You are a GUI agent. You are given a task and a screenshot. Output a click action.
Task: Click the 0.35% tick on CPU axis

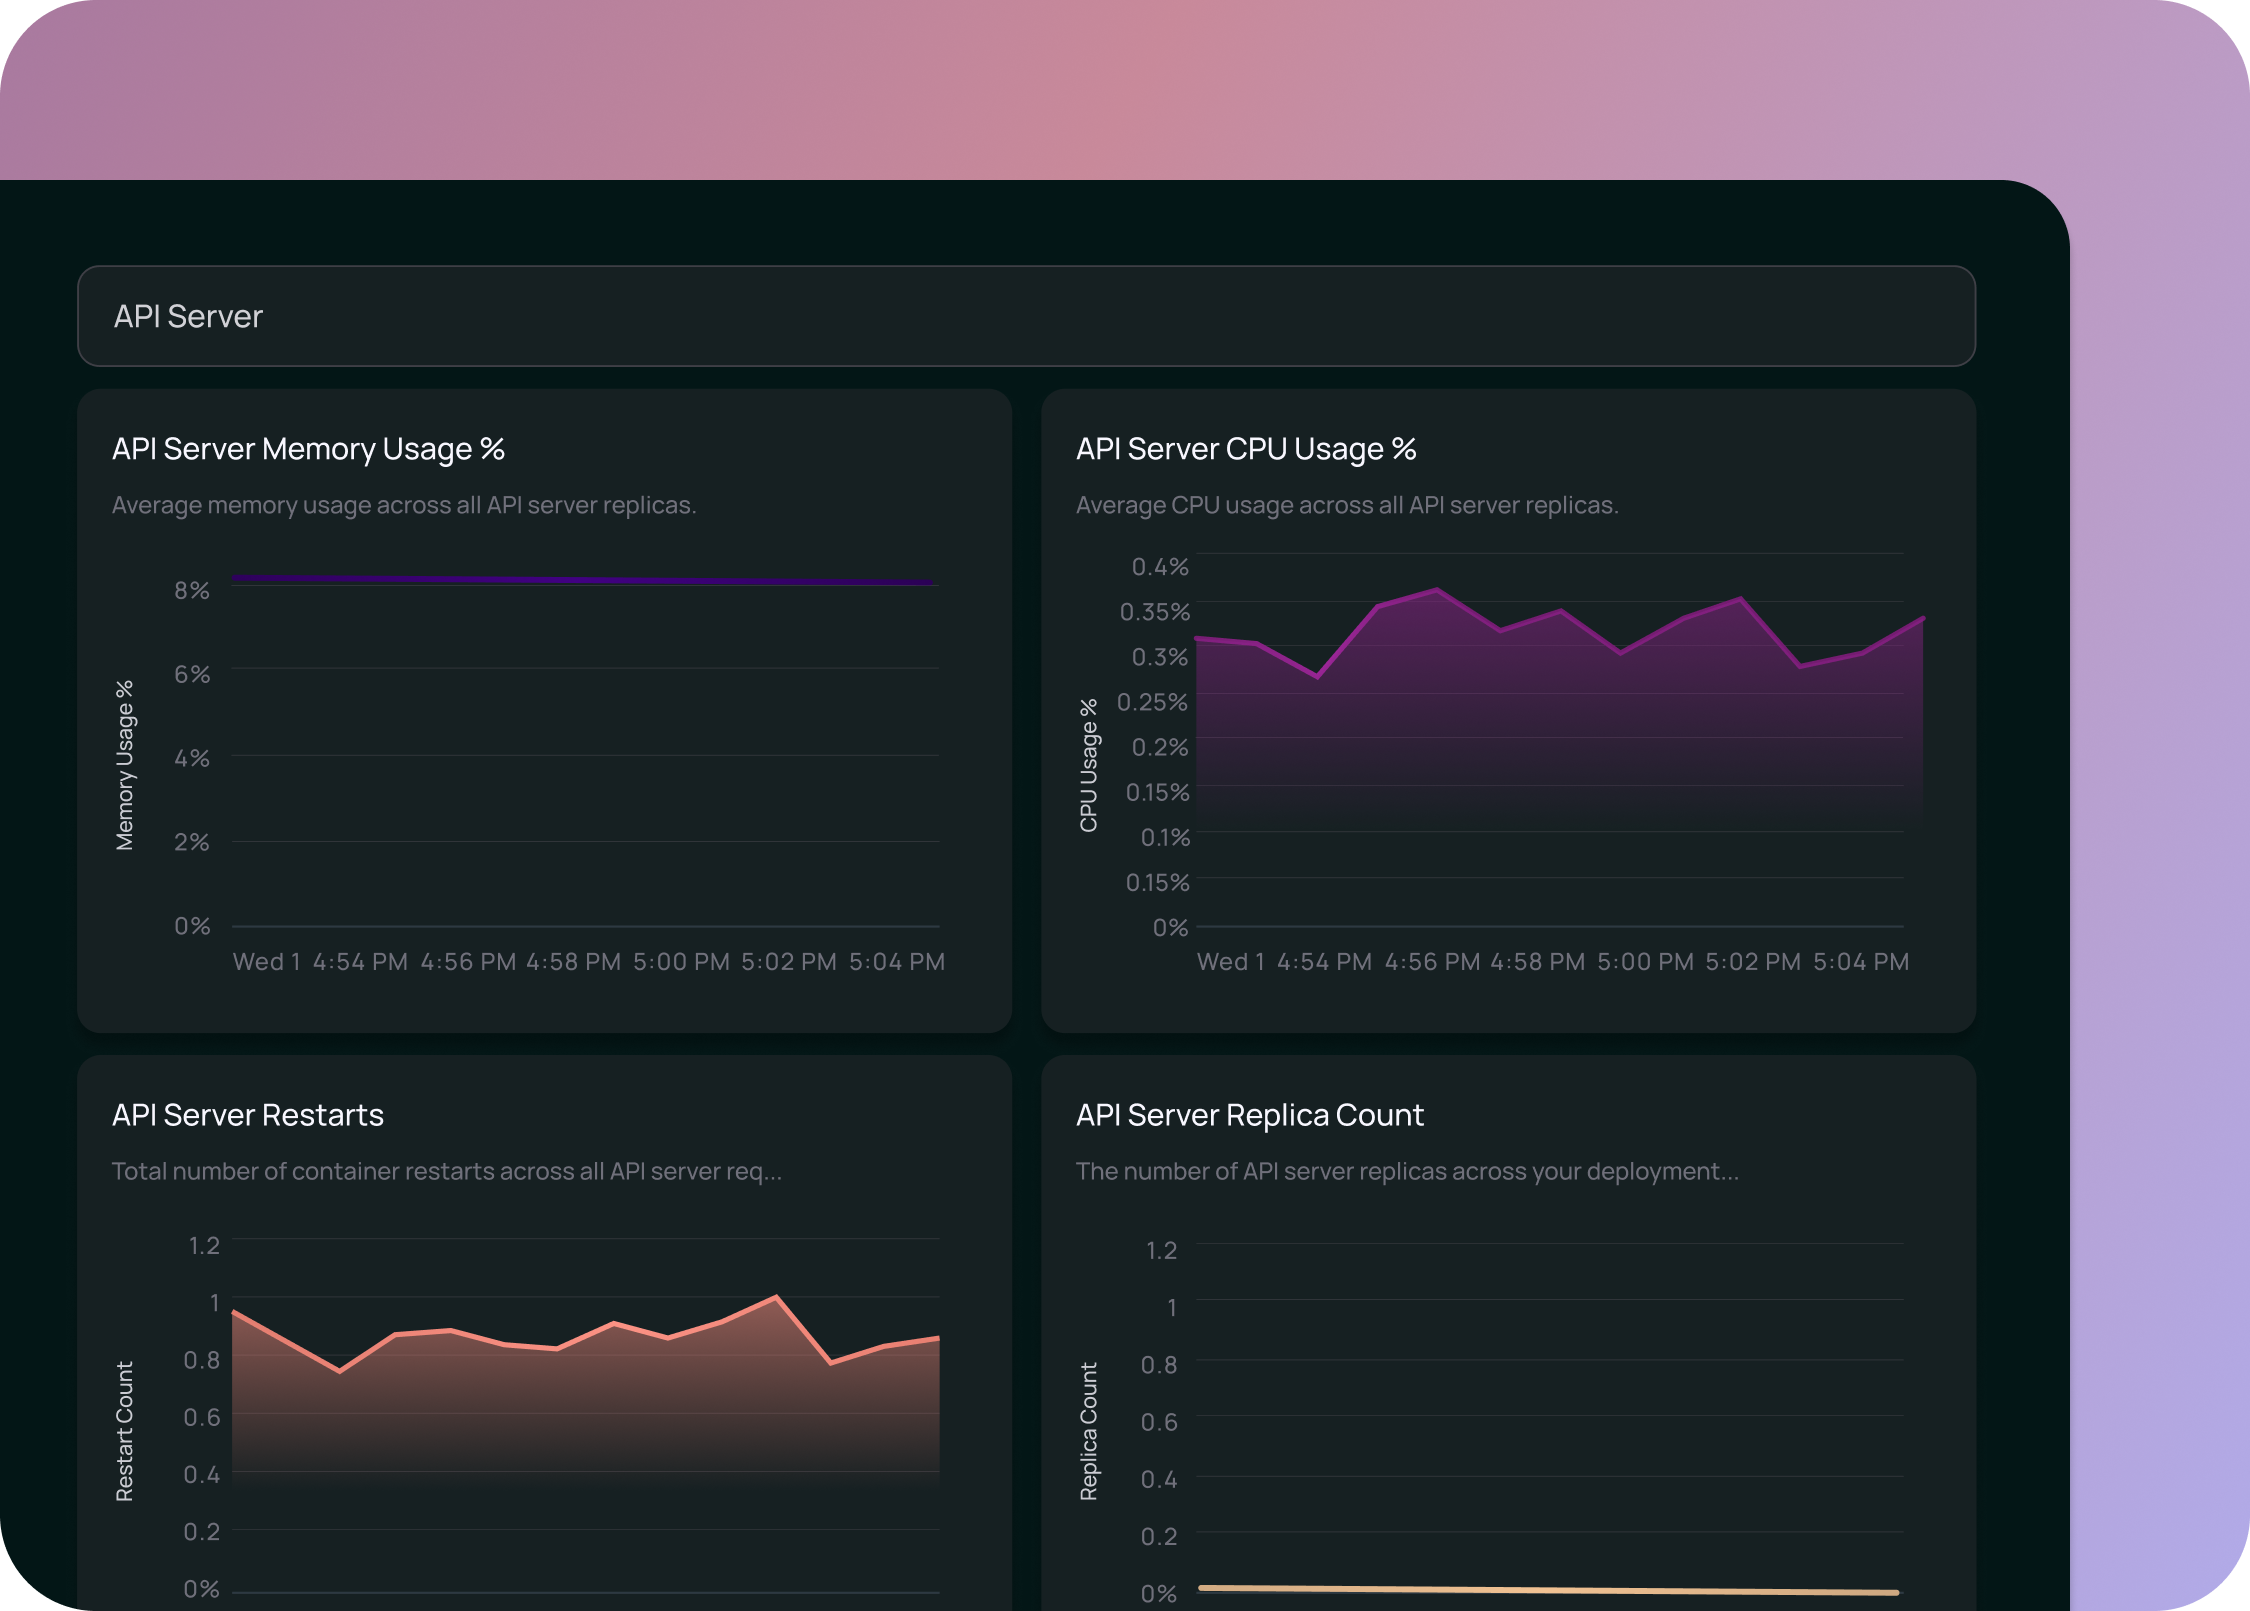tap(1154, 612)
